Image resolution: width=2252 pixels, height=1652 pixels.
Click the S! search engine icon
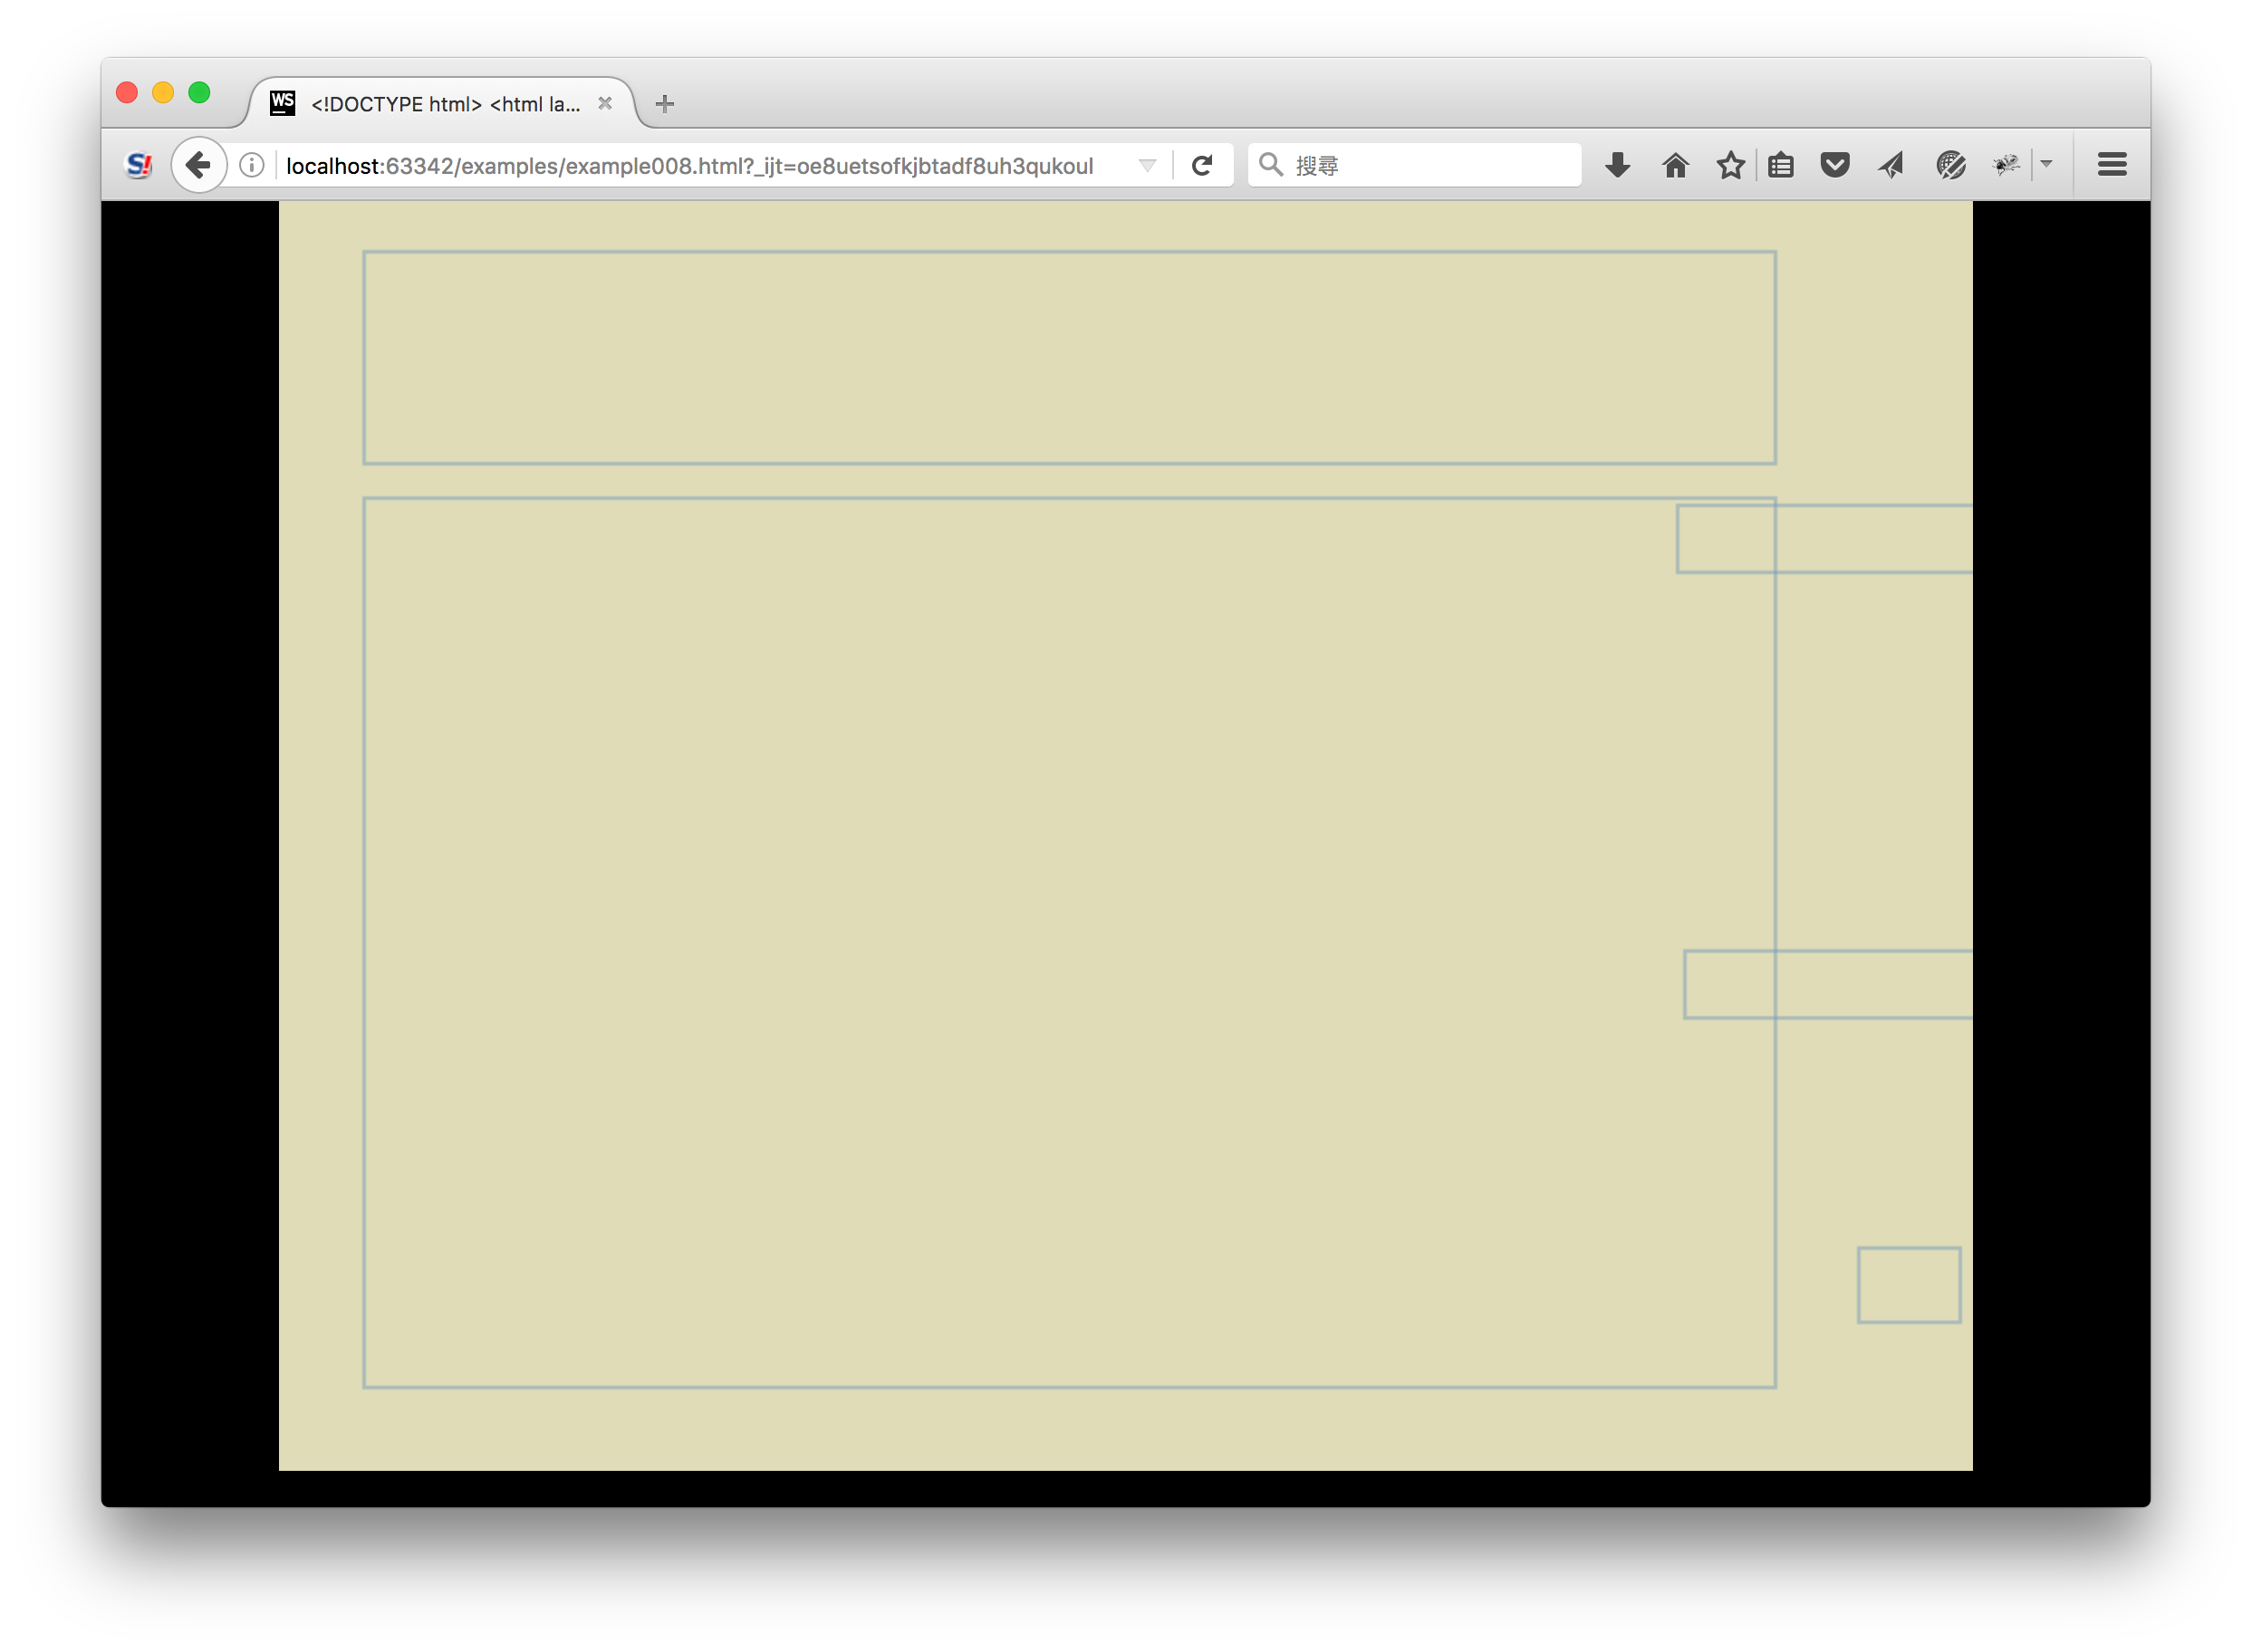tap(139, 165)
